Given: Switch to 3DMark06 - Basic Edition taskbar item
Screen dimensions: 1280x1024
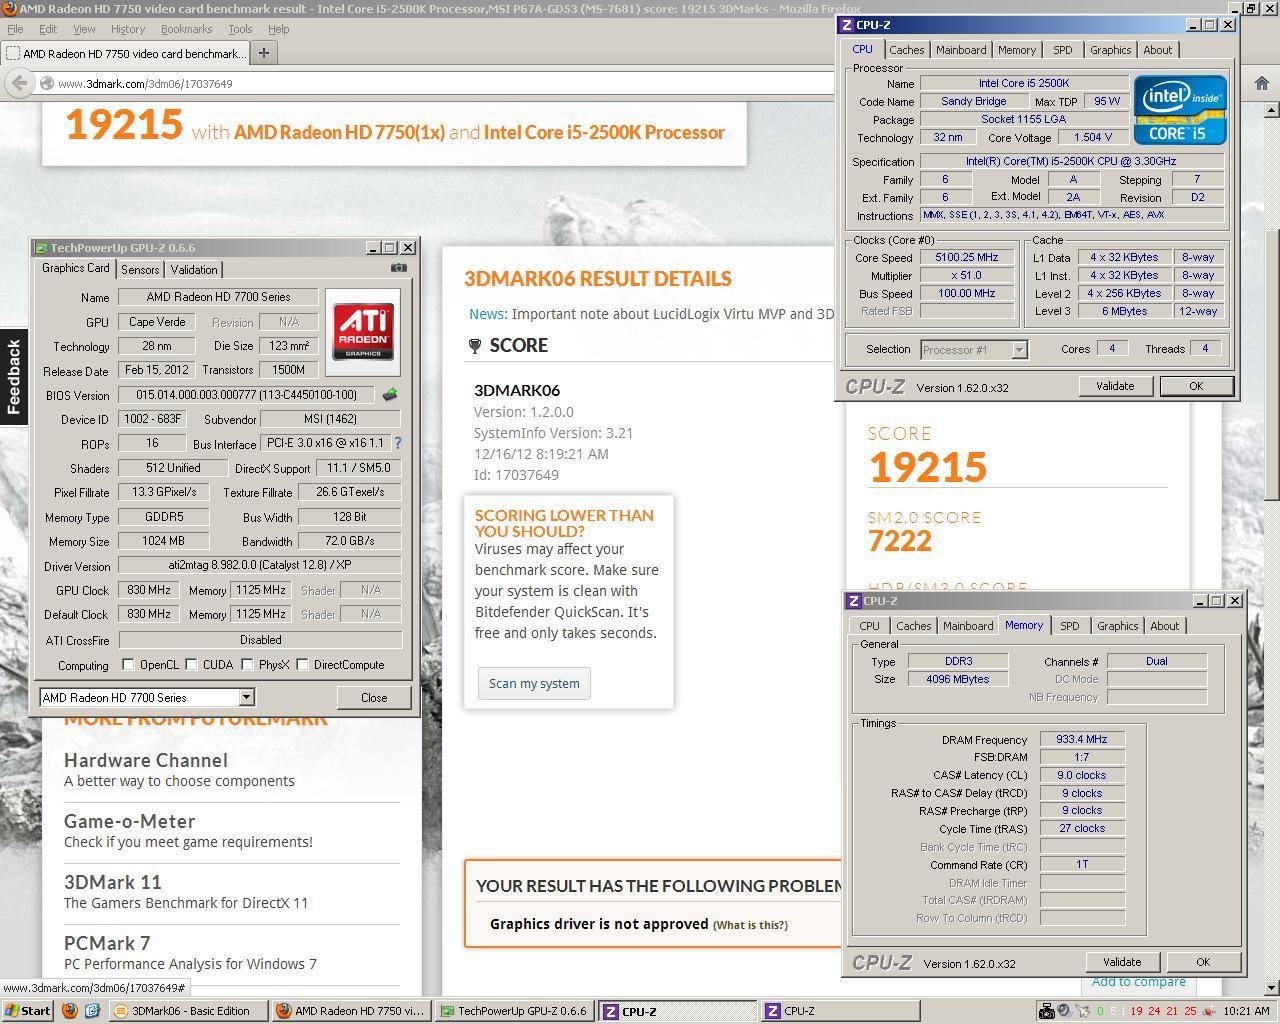Looking at the screenshot, I should pyautogui.click(x=187, y=1011).
